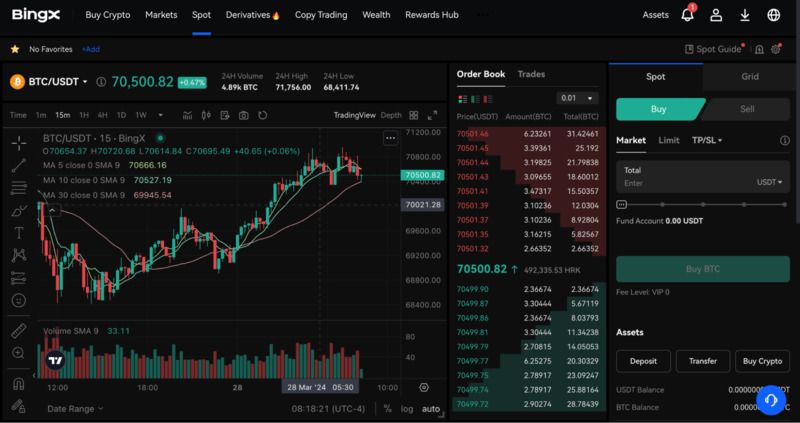Screen dimensions: 800x423
Task: Click the order amount percentage slider handle
Action: click(x=621, y=205)
